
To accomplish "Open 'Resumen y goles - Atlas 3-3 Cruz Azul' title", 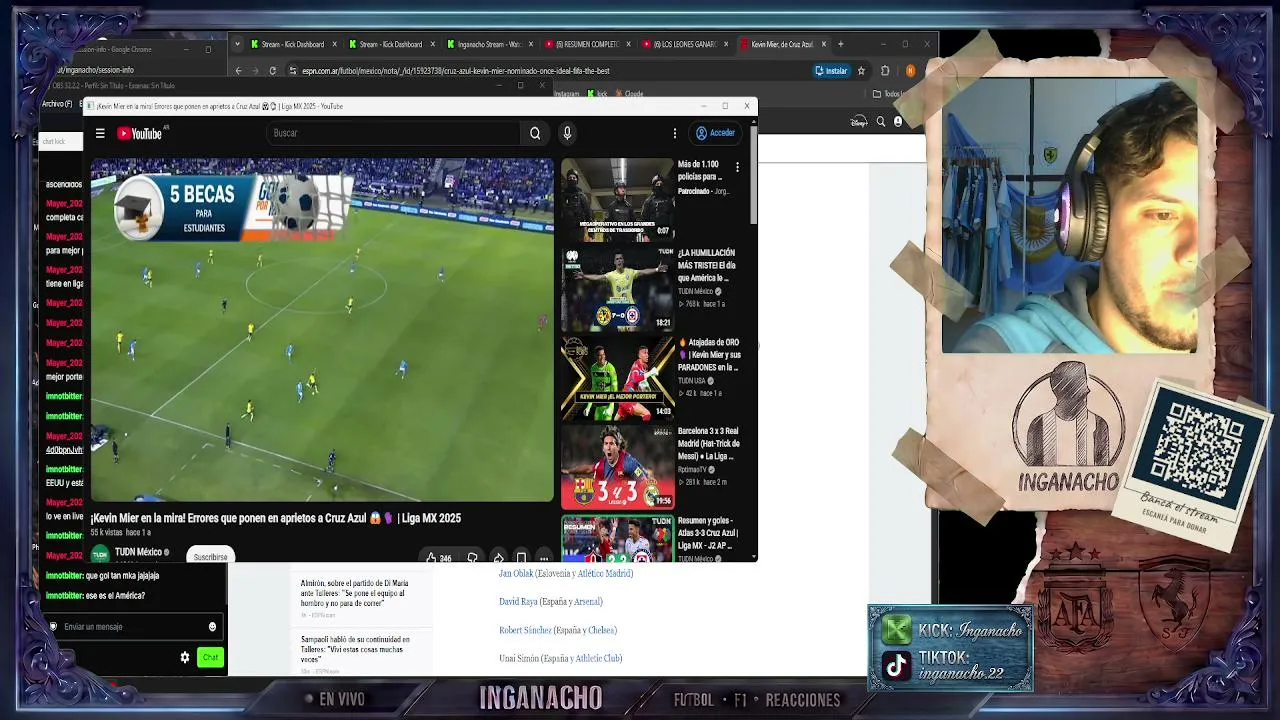I will click(708, 533).
